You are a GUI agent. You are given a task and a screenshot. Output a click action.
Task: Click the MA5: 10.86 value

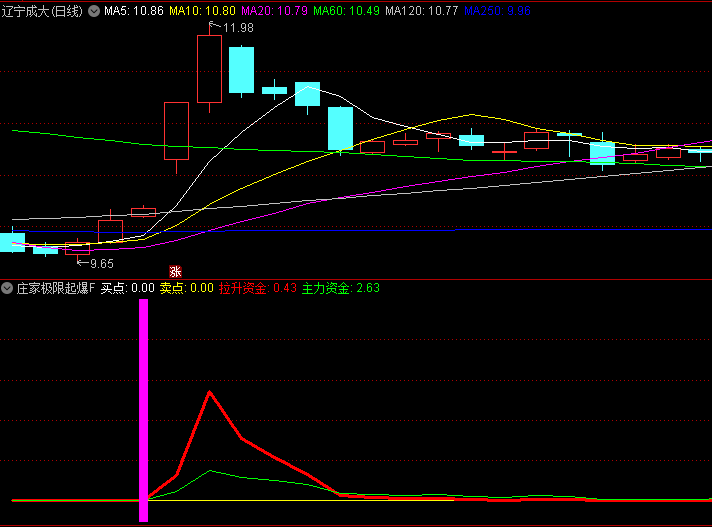tap(134, 11)
